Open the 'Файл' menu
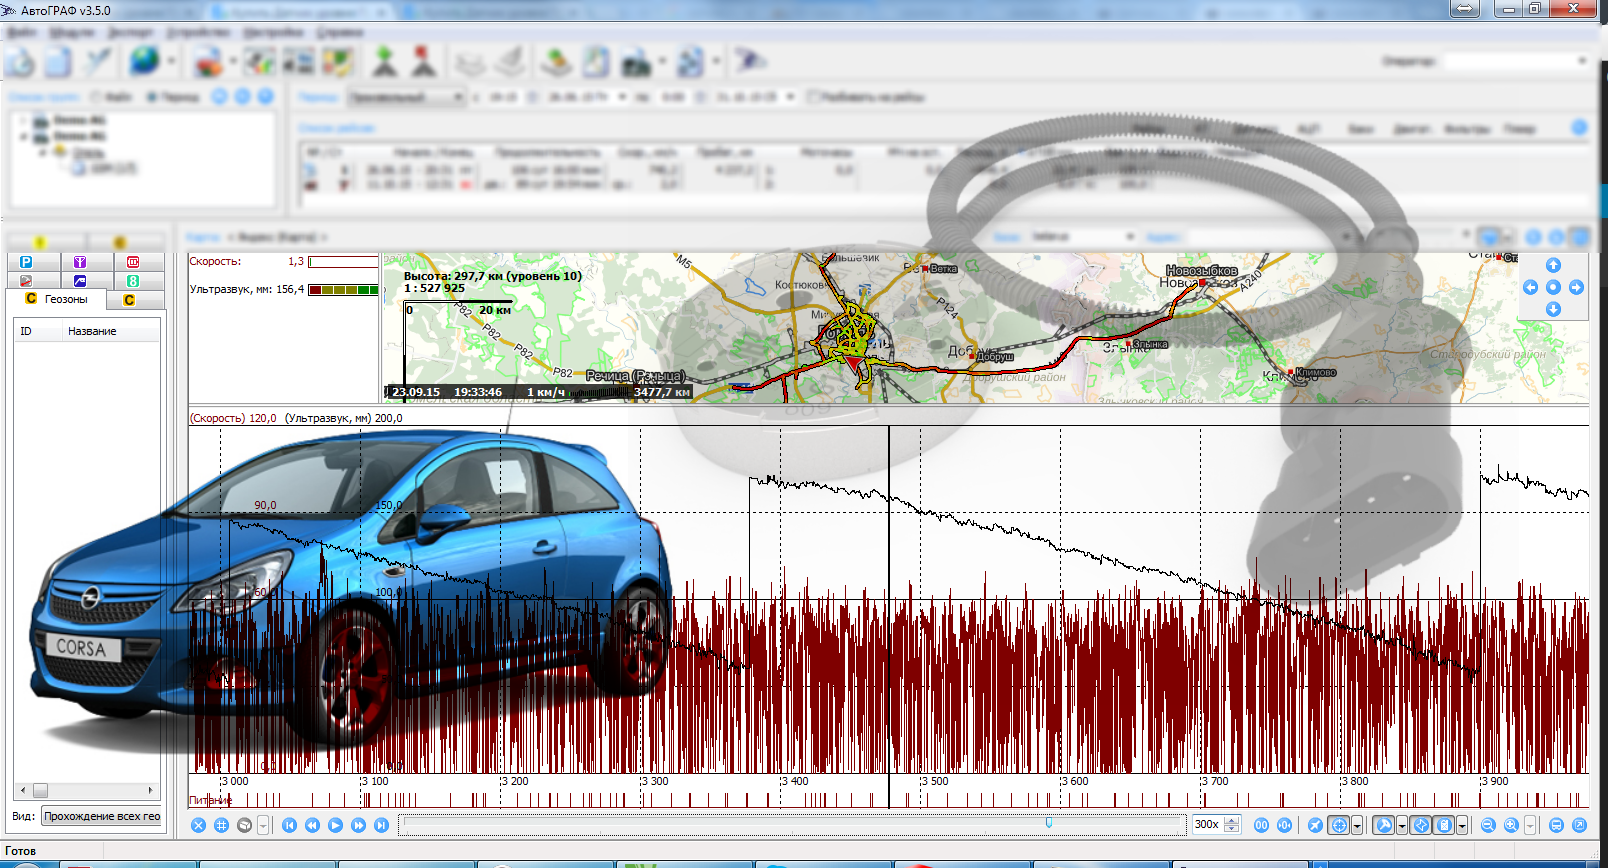Viewport: 1608px width, 868px height. click(x=21, y=32)
